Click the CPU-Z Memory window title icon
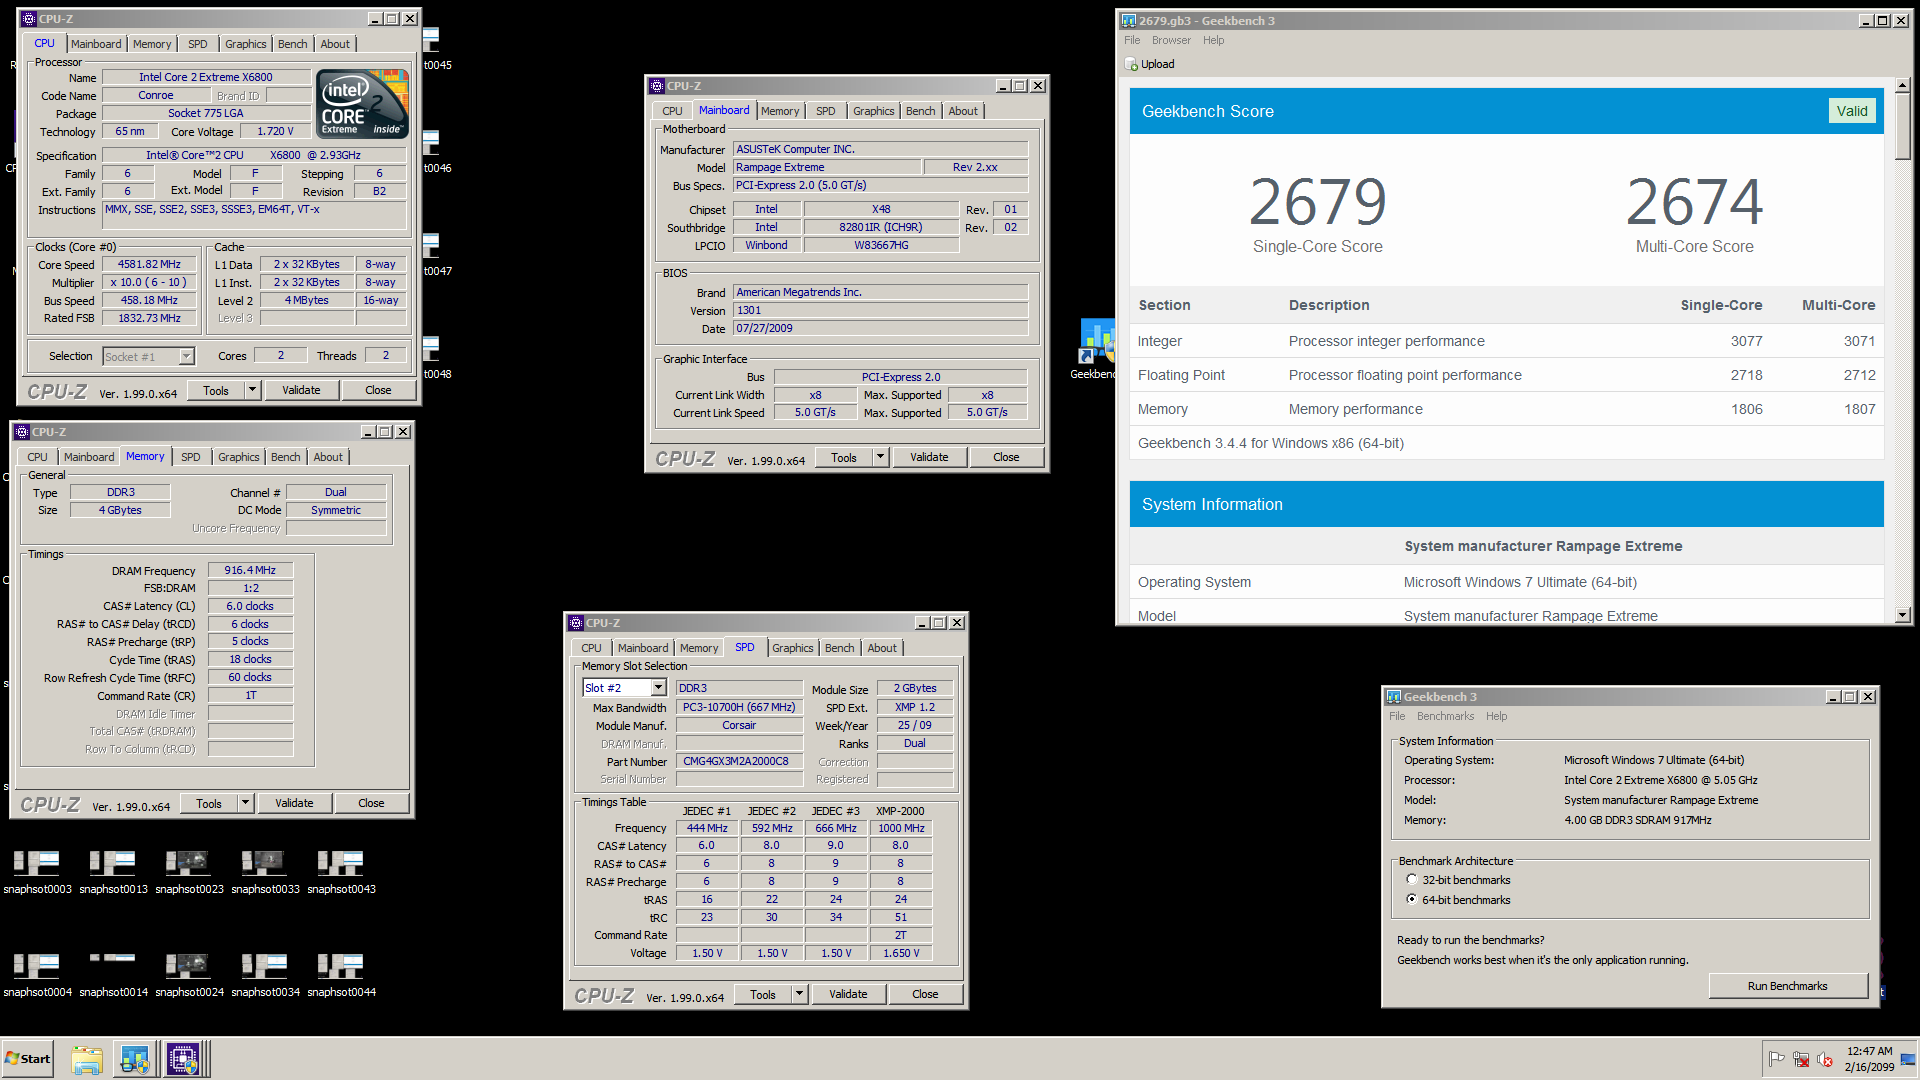Viewport: 1920px width, 1080px height. [x=22, y=432]
